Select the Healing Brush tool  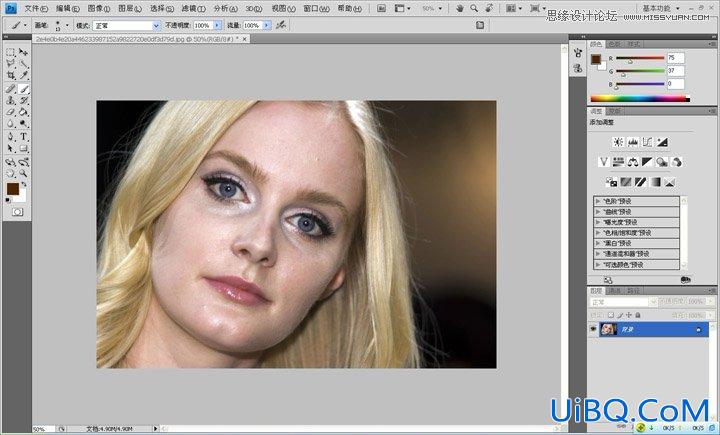coord(10,89)
